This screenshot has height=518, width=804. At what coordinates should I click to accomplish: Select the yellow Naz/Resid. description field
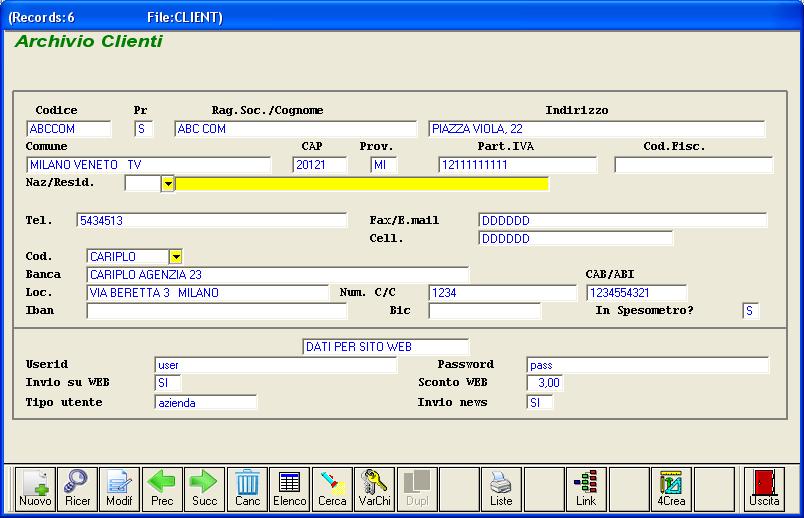362,184
